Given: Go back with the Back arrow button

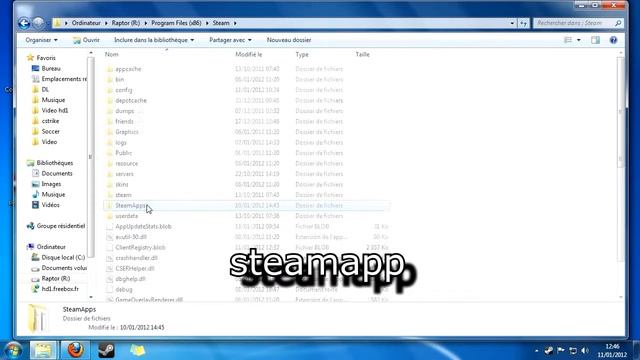Looking at the screenshot, I should [24, 23].
